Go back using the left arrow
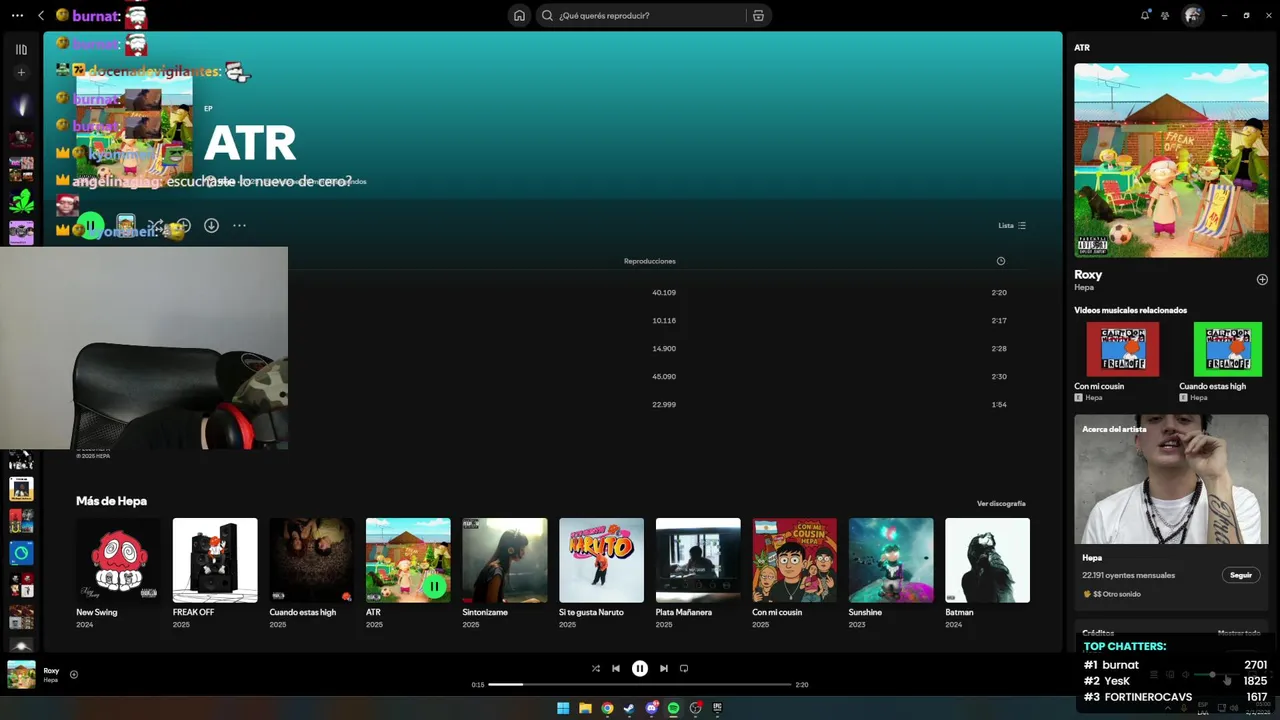The width and height of the screenshot is (1280, 720). [x=41, y=15]
